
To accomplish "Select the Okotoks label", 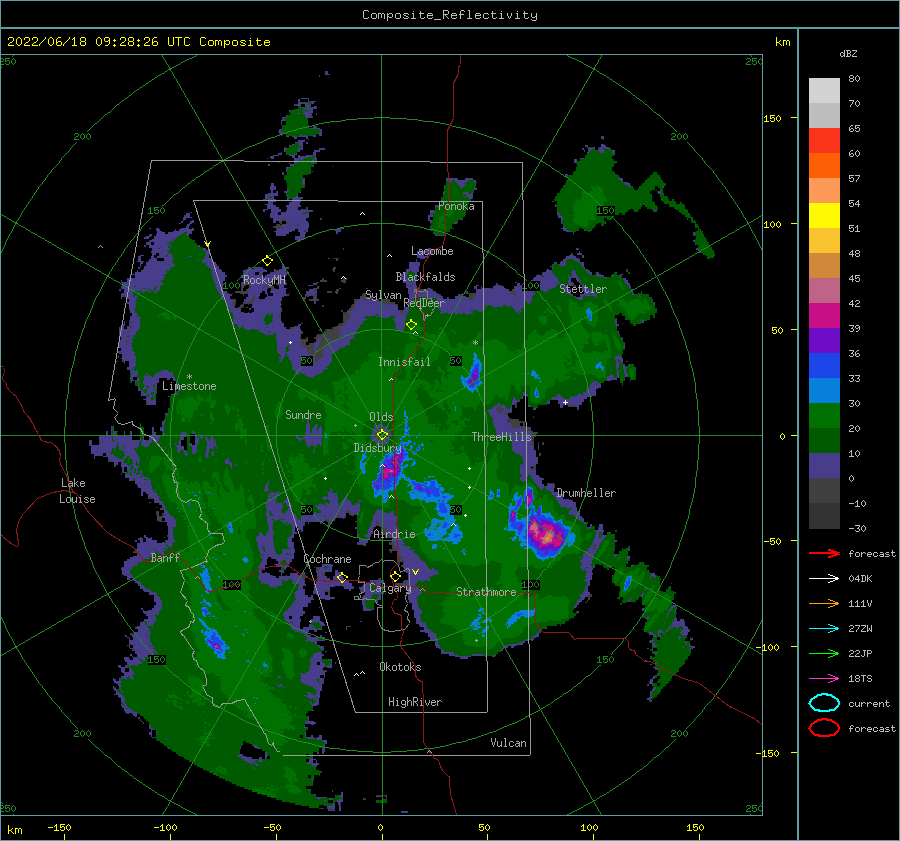I will (400, 666).
